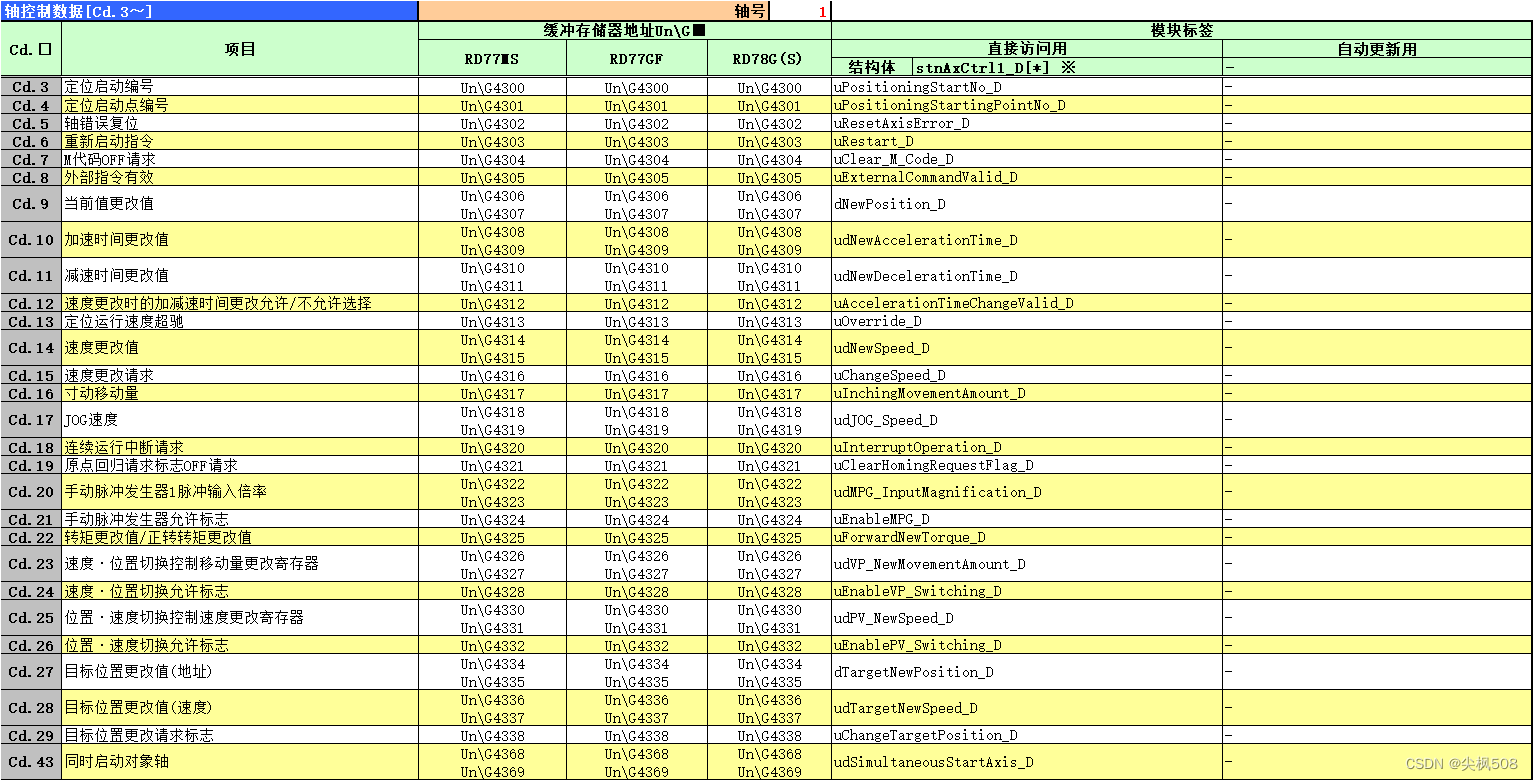Select the uForwardNewTorque_D label cell
This screenshot has width=1533, height=780.
pos(1027,537)
